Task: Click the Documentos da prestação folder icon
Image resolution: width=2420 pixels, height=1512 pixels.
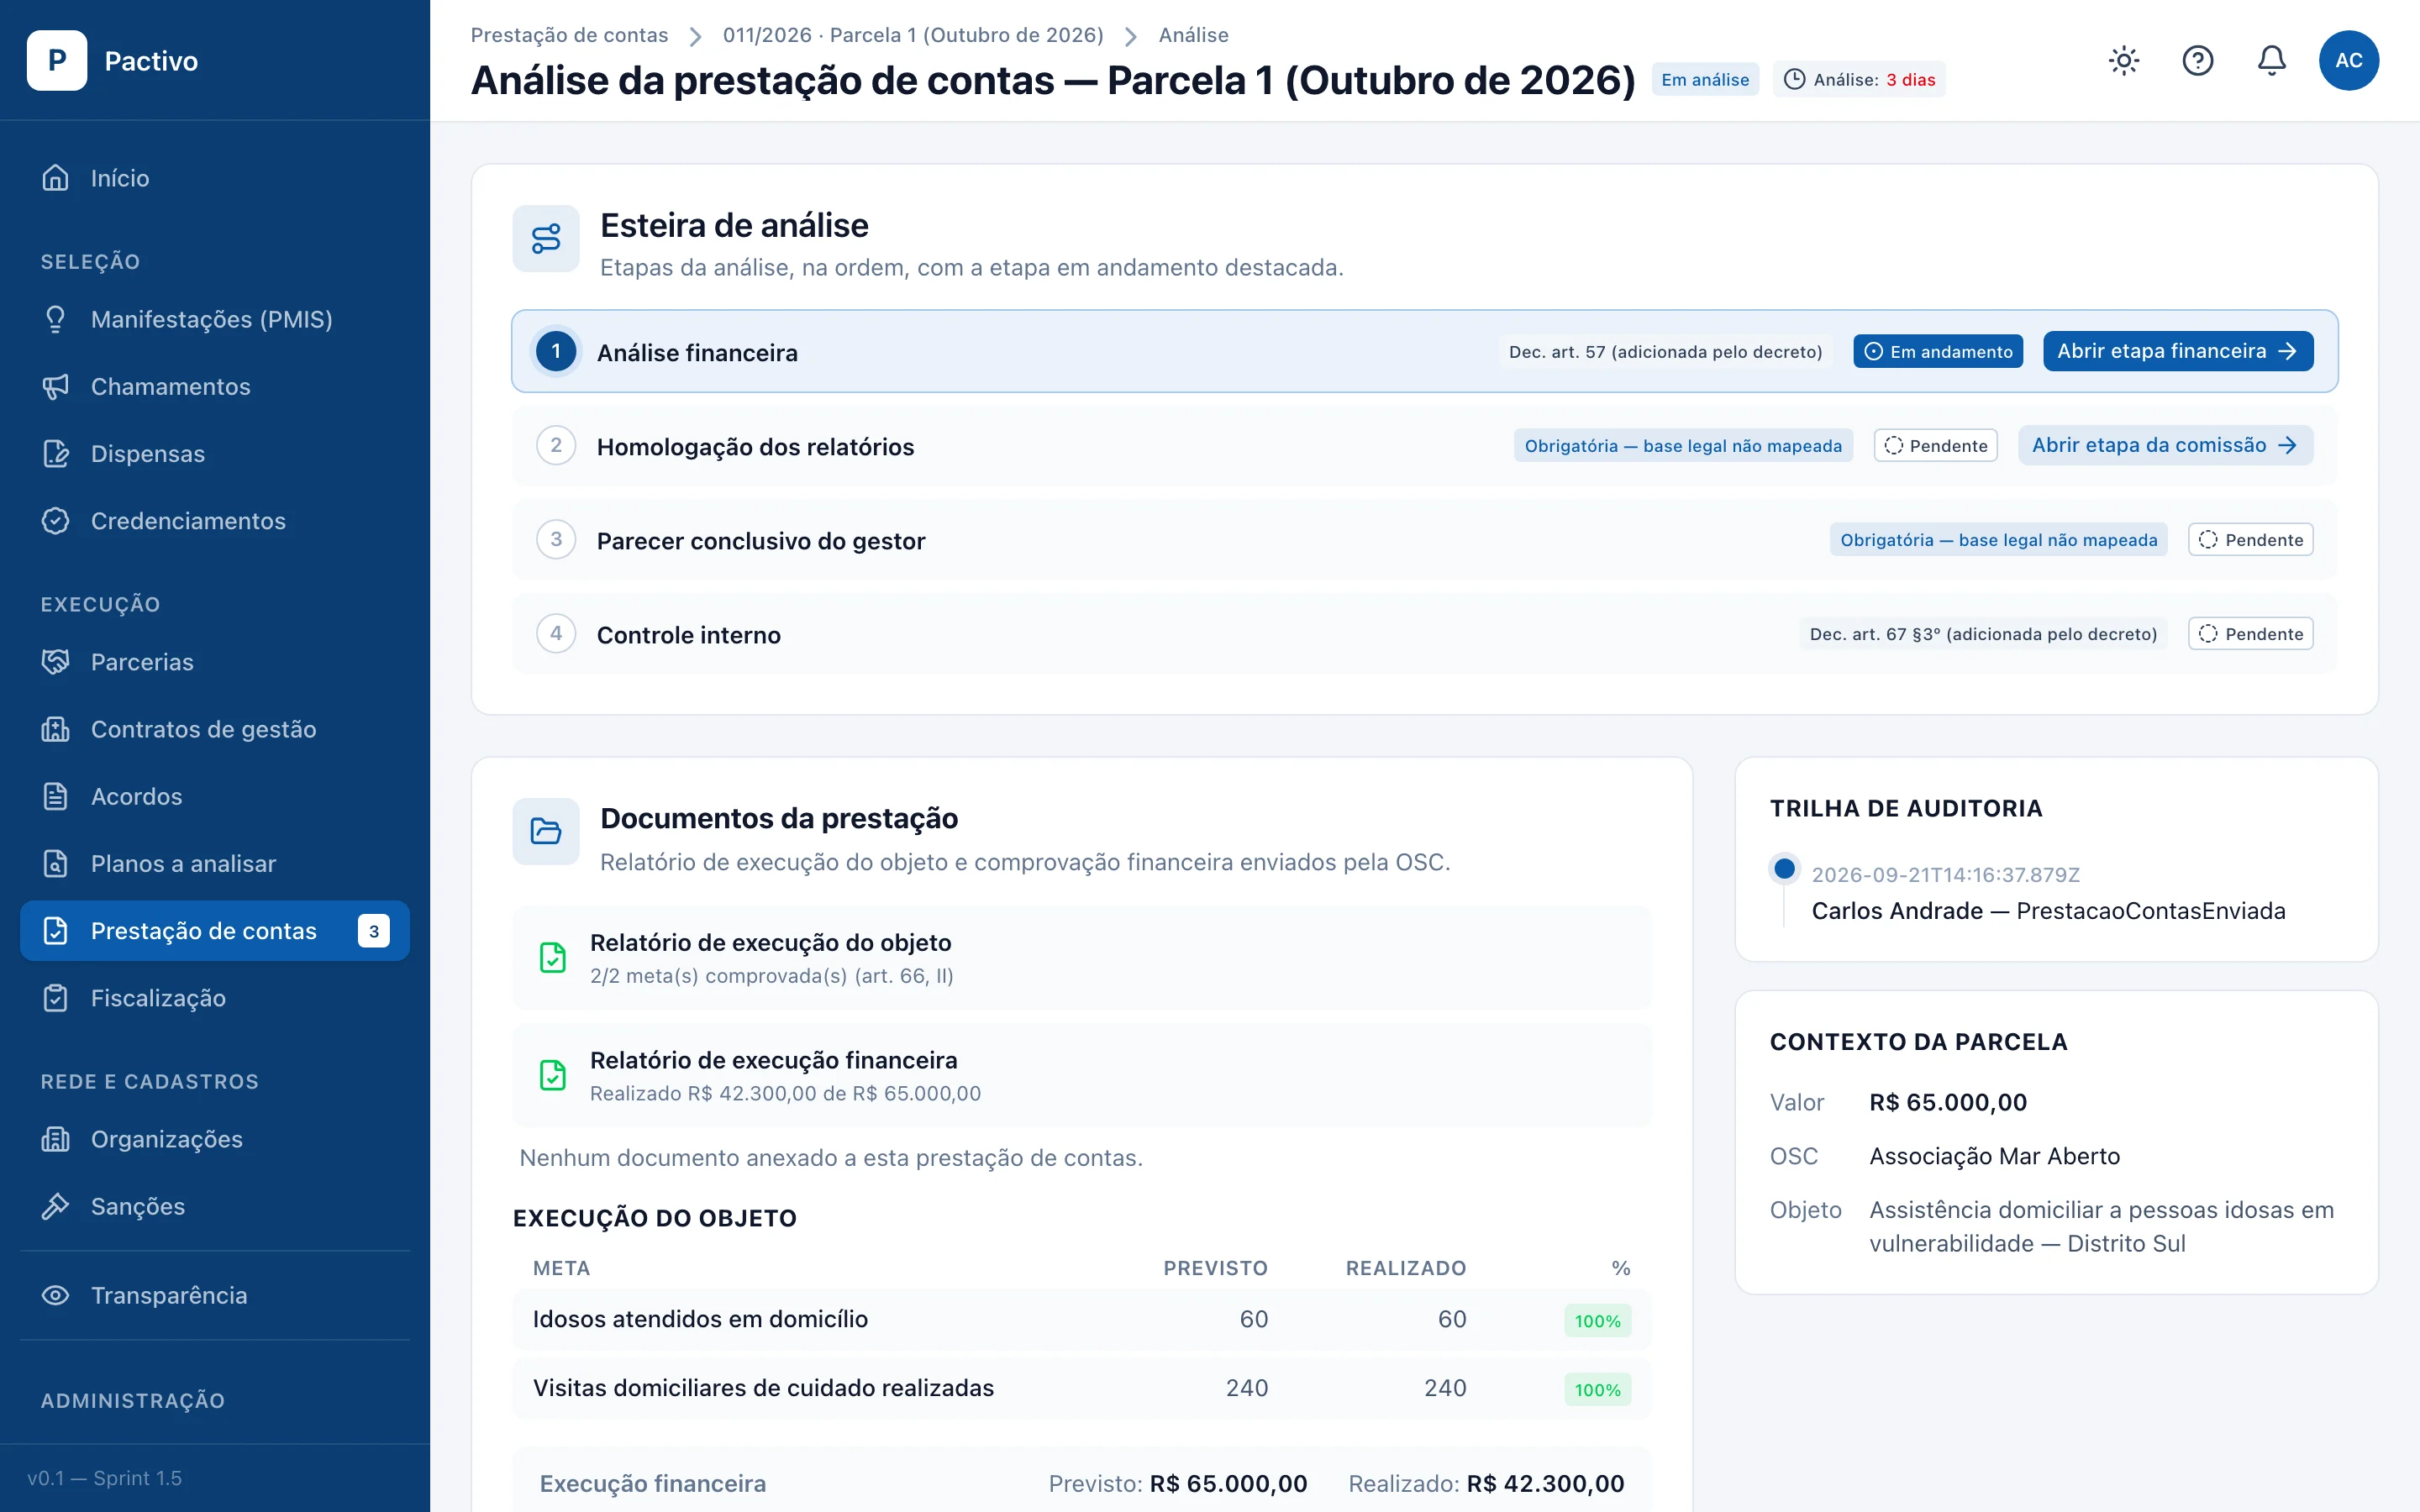Action: coord(546,831)
